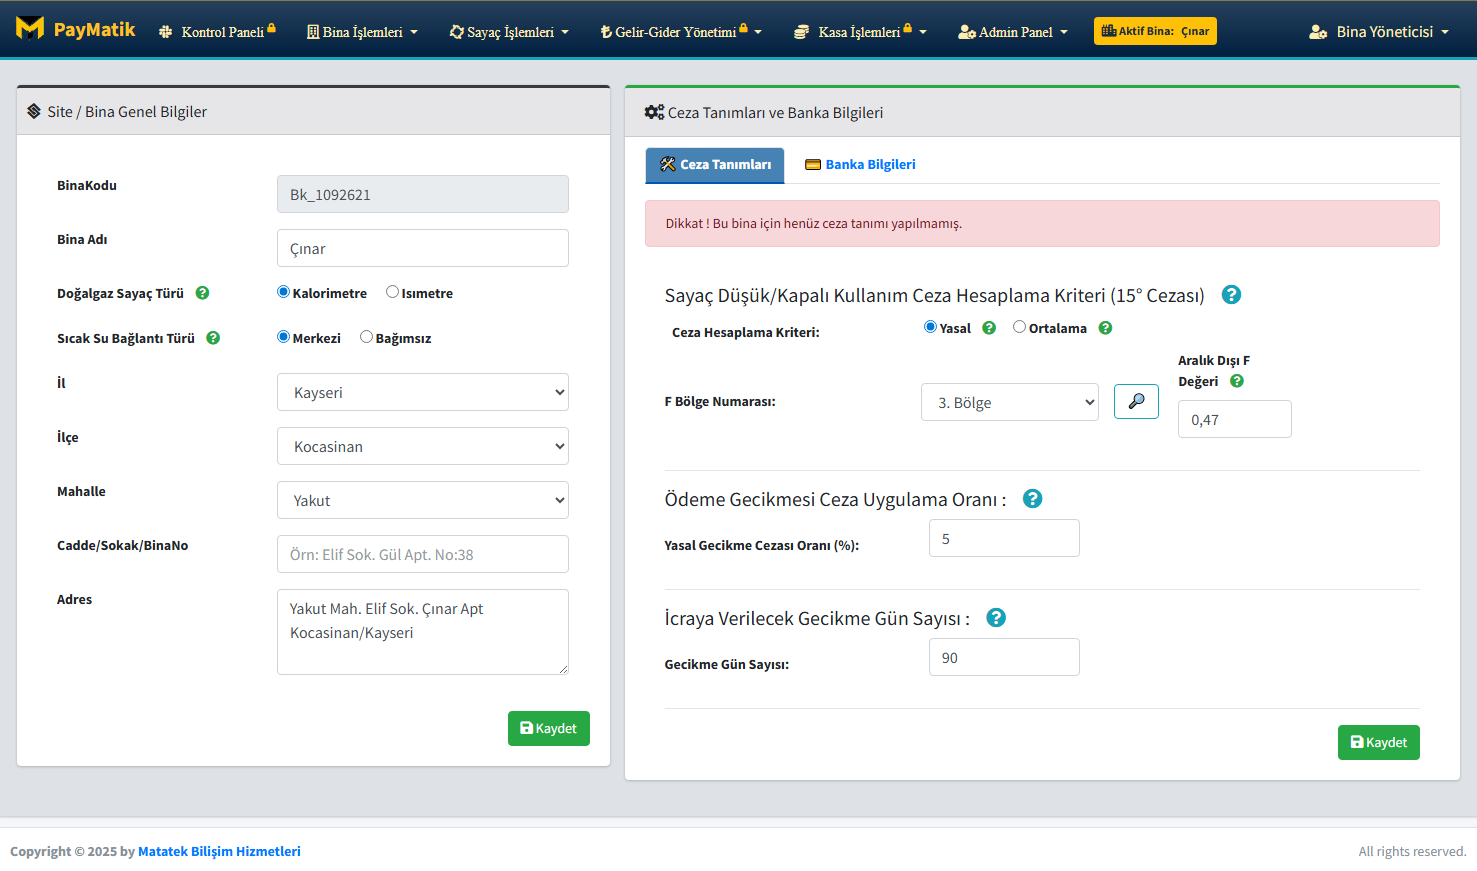Click the Cadde/Sokak/BinaNo input field
This screenshot has height=871, width=1477.
[x=422, y=554]
